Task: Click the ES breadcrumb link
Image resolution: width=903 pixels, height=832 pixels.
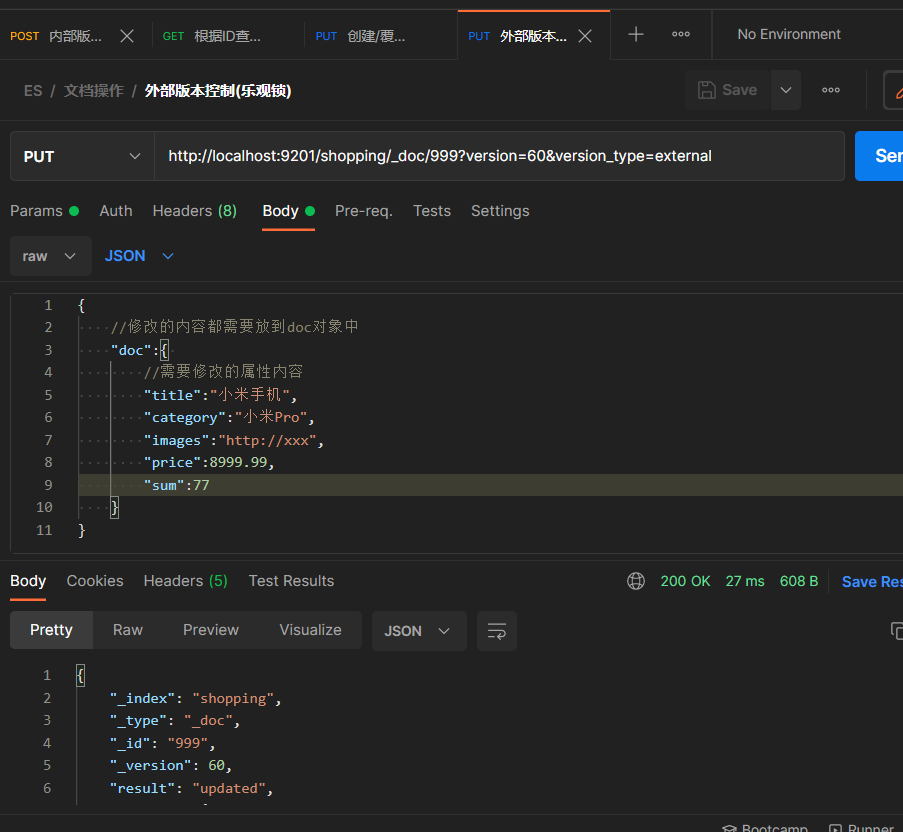Action: tap(33, 91)
